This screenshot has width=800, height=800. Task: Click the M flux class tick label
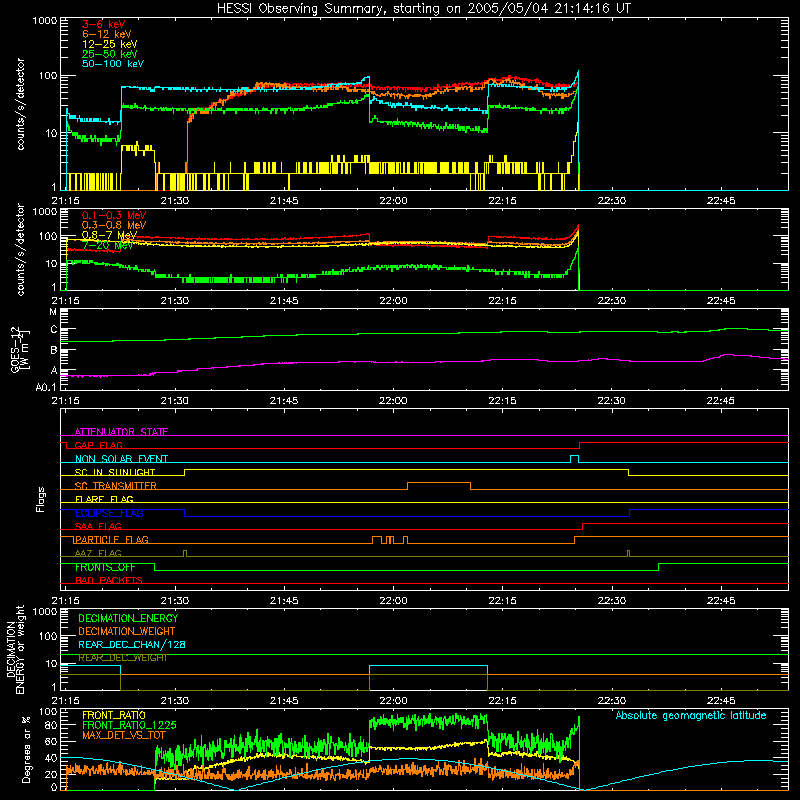pyautogui.click(x=53, y=312)
